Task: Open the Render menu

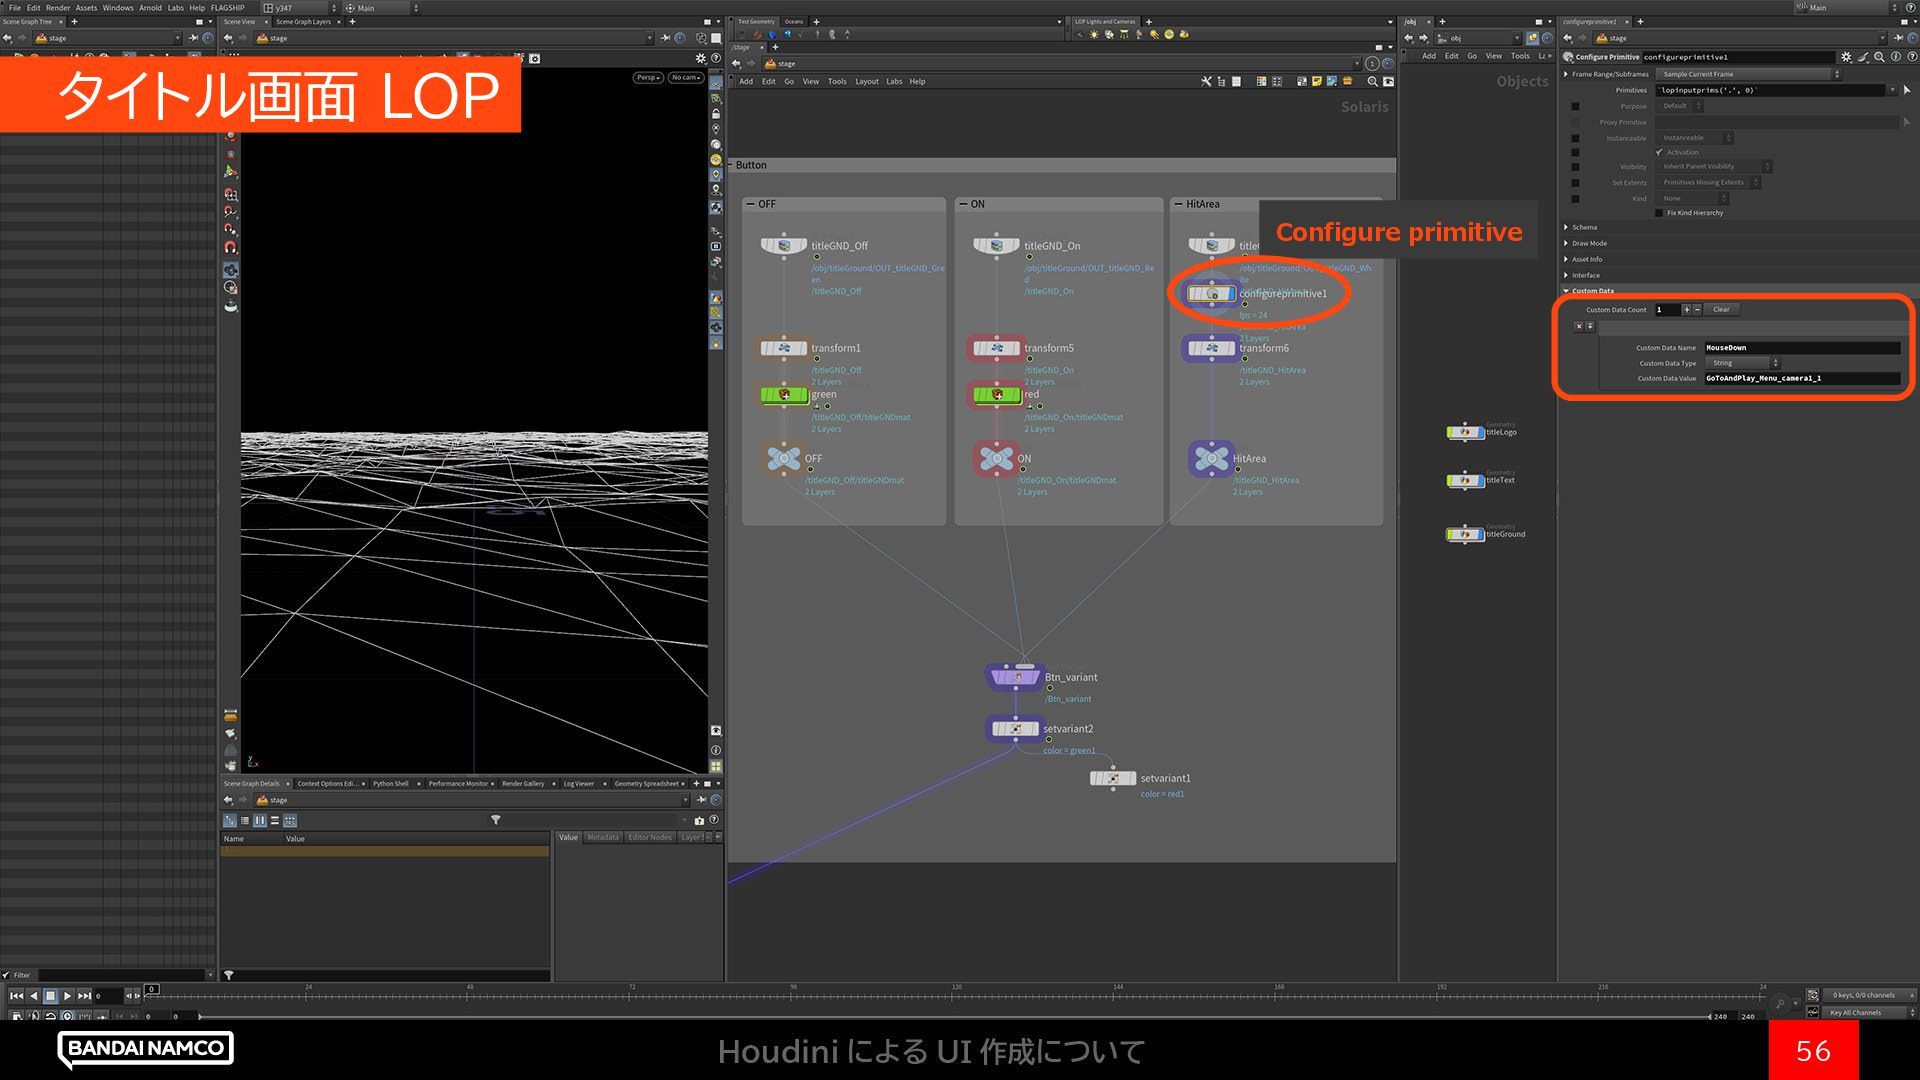Action: pyautogui.click(x=58, y=7)
